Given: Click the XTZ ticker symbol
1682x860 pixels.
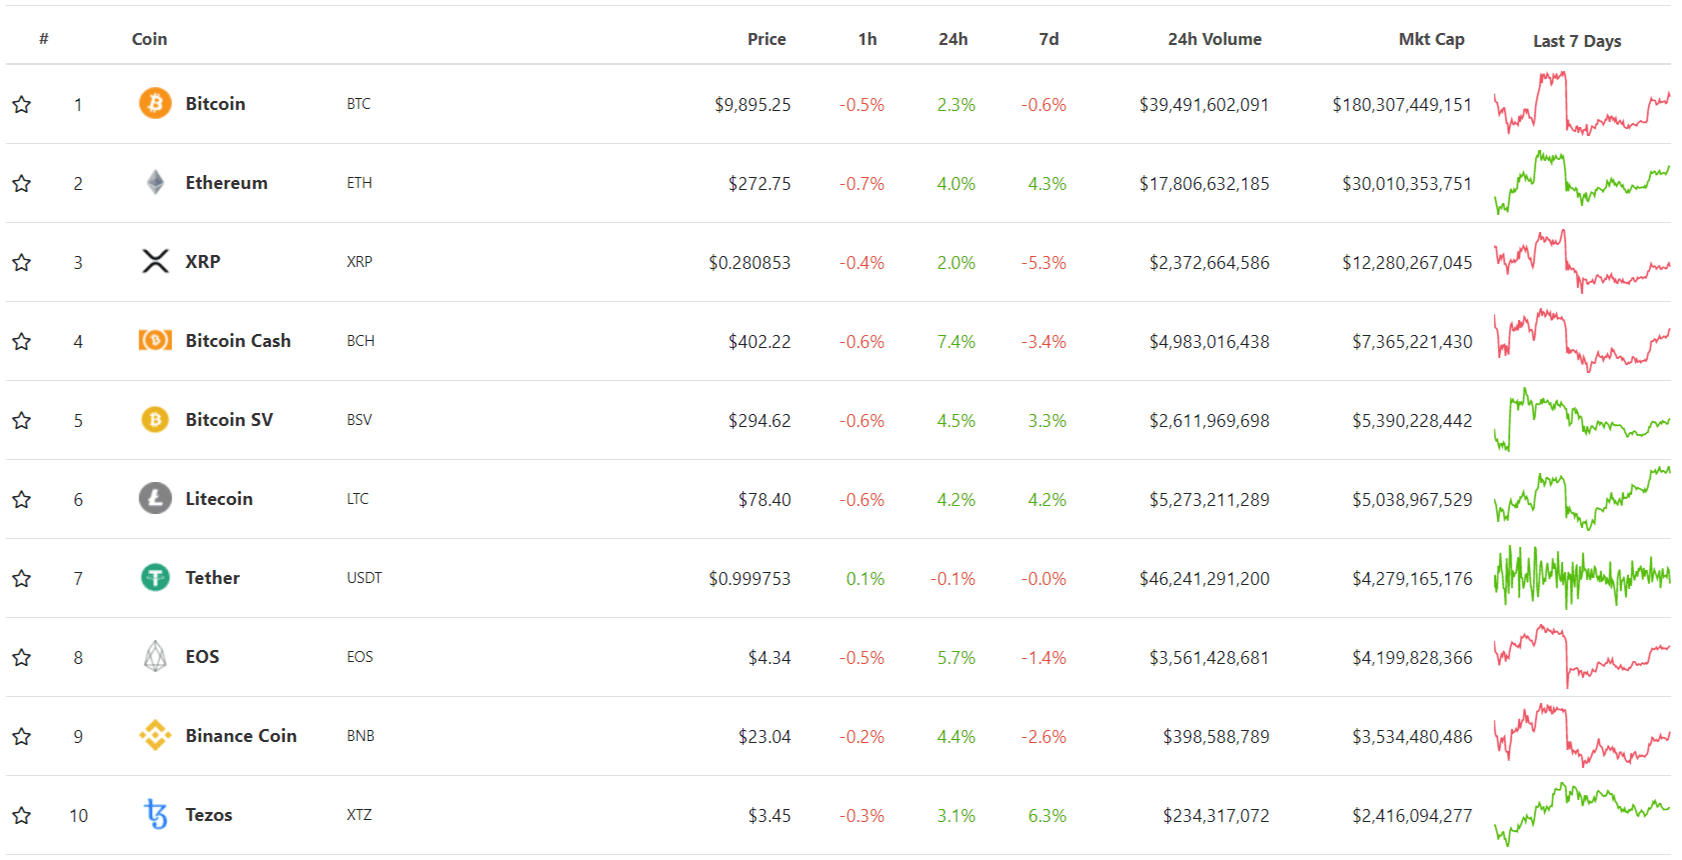Looking at the screenshot, I should 359,814.
